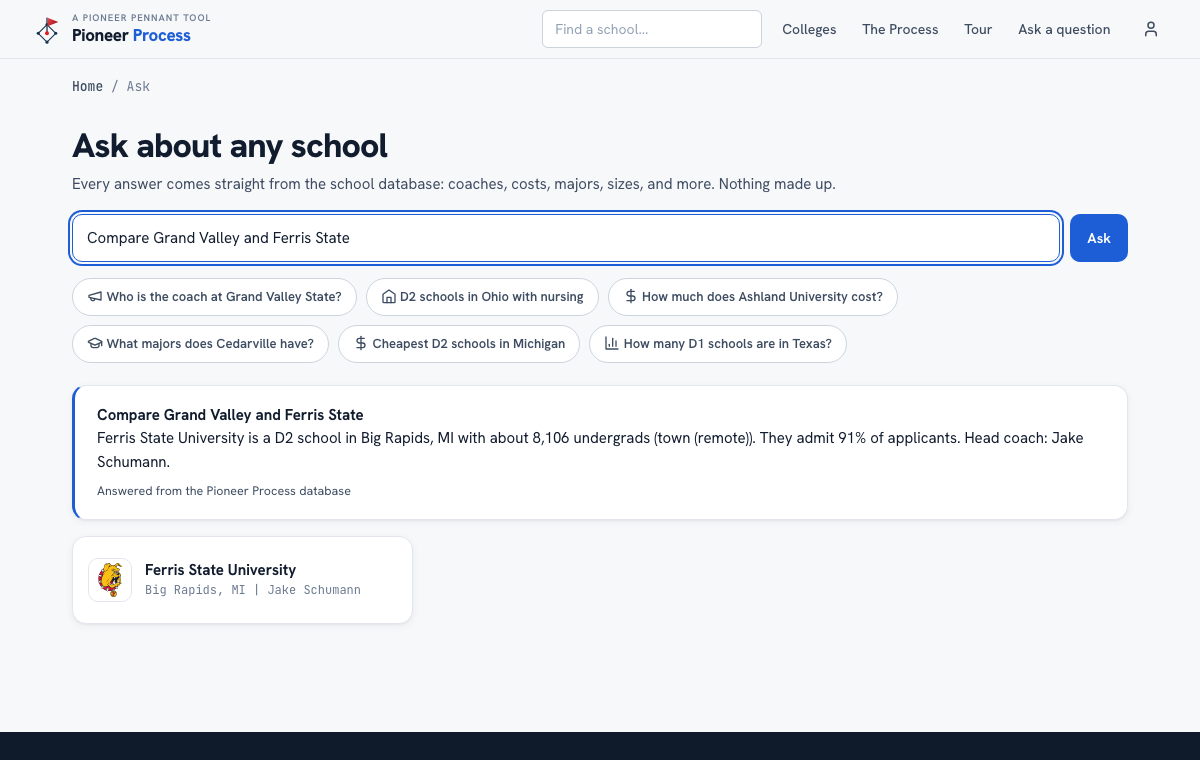The height and width of the screenshot is (760, 1200).
Task: Open the Colleges nav item
Action: click(809, 29)
